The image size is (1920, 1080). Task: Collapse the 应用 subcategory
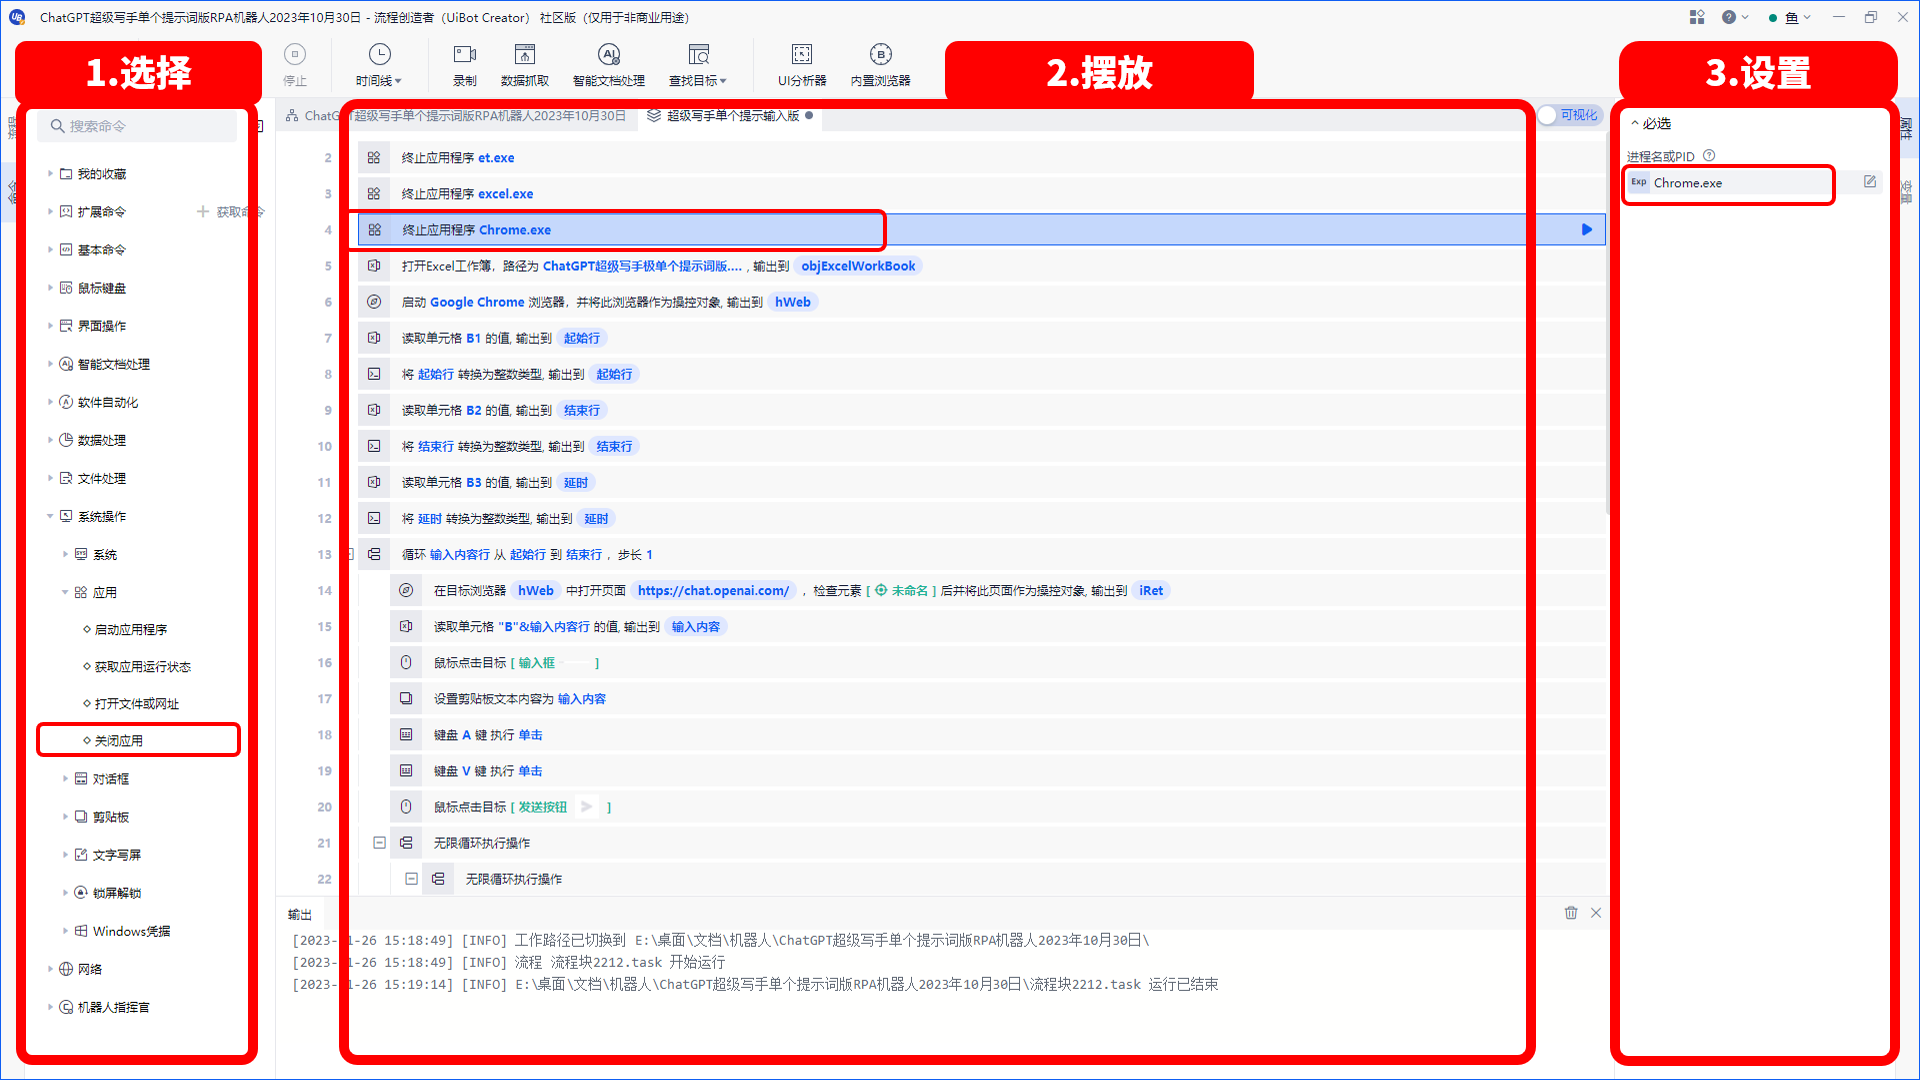[x=66, y=593]
